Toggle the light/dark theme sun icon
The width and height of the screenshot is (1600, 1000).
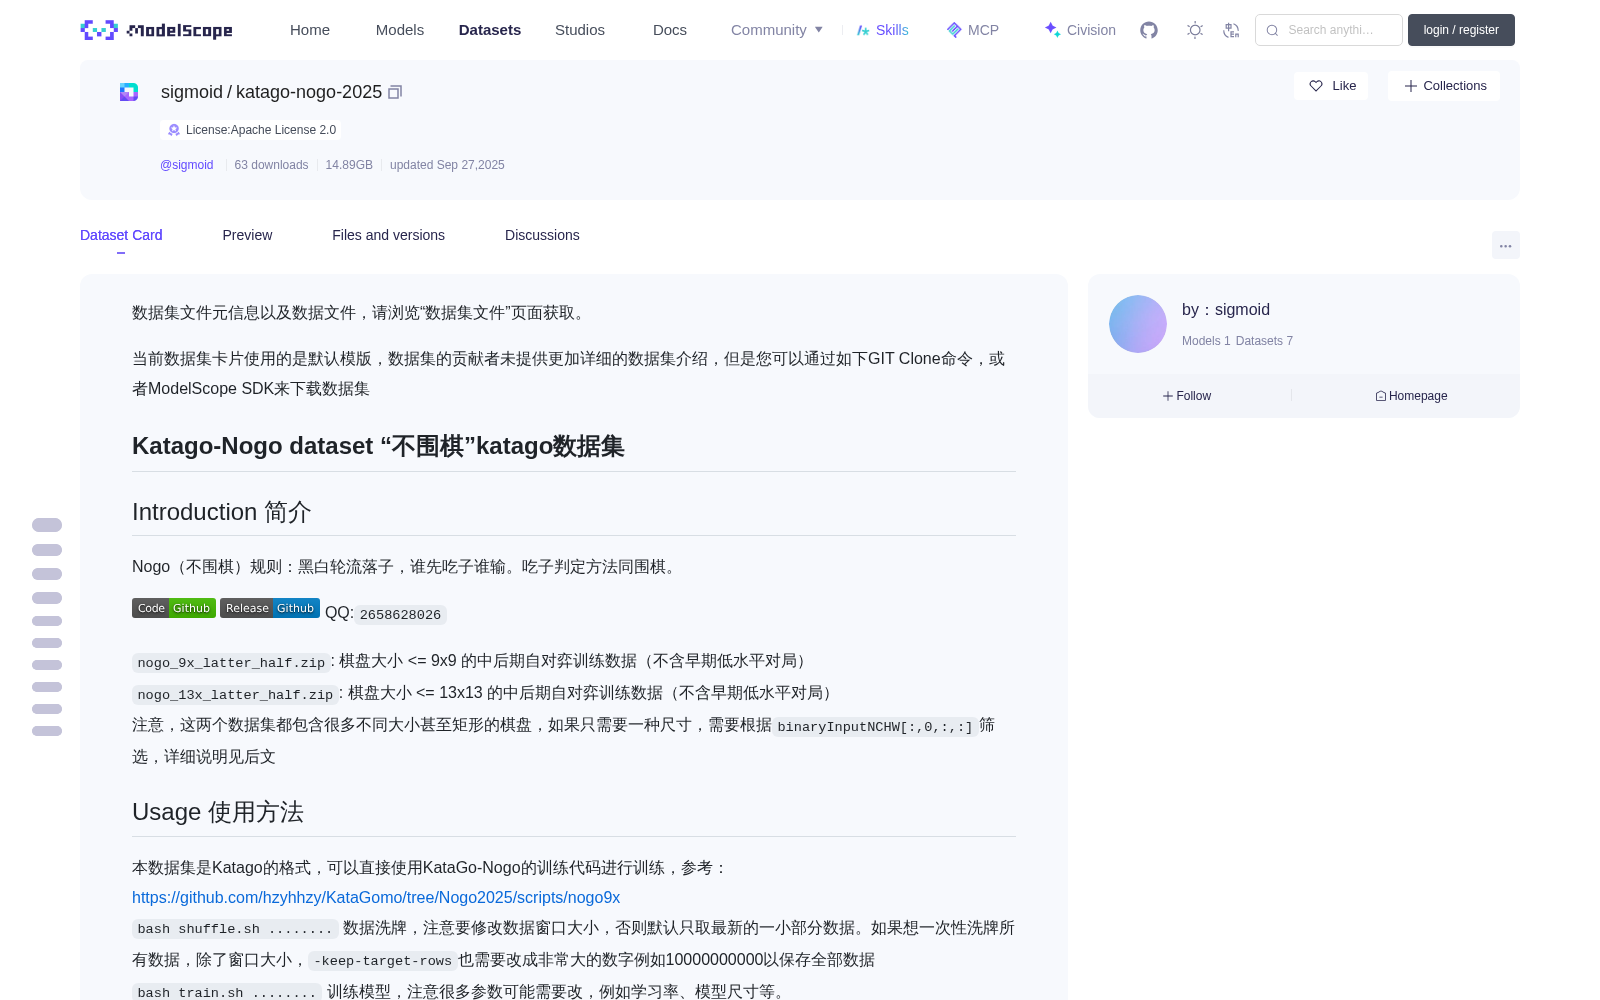(1195, 30)
